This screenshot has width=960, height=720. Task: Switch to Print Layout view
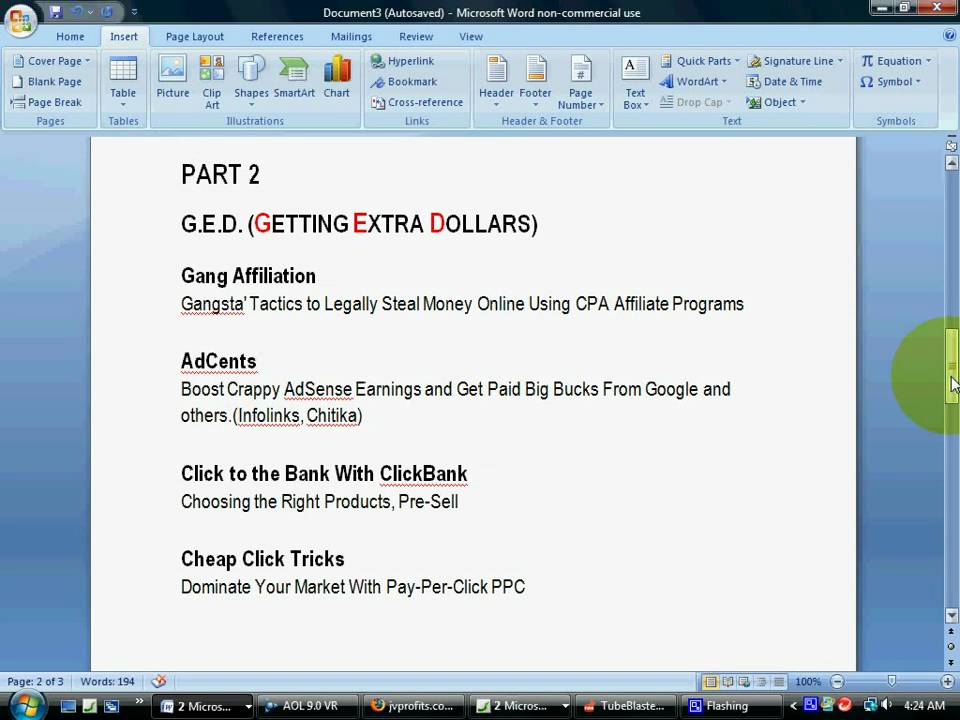(x=711, y=681)
